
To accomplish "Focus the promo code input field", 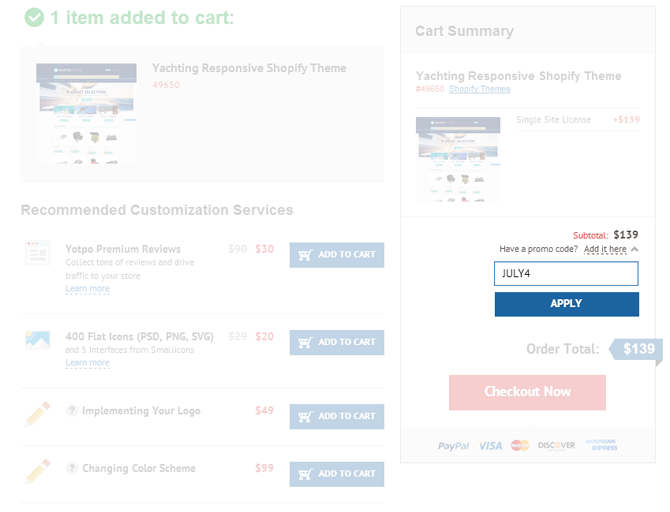I will [x=566, y=274].
